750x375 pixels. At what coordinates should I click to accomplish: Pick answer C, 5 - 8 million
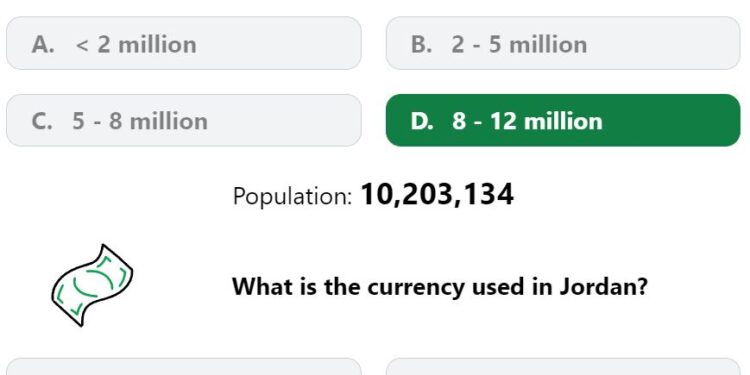click(184, 120)
